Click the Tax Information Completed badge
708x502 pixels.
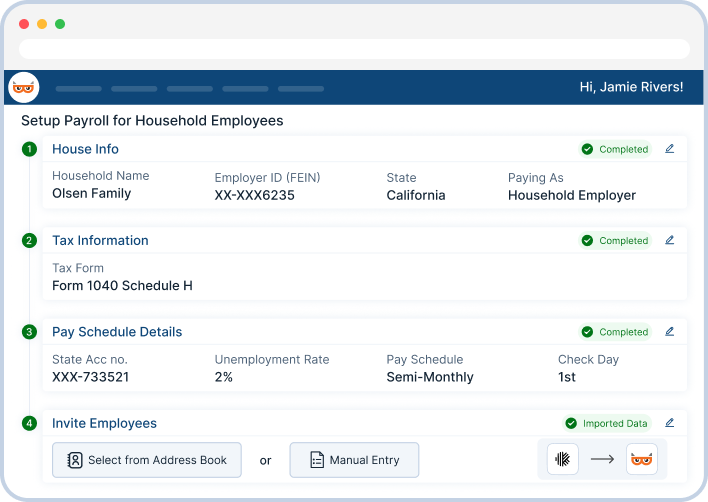(615, 241)
